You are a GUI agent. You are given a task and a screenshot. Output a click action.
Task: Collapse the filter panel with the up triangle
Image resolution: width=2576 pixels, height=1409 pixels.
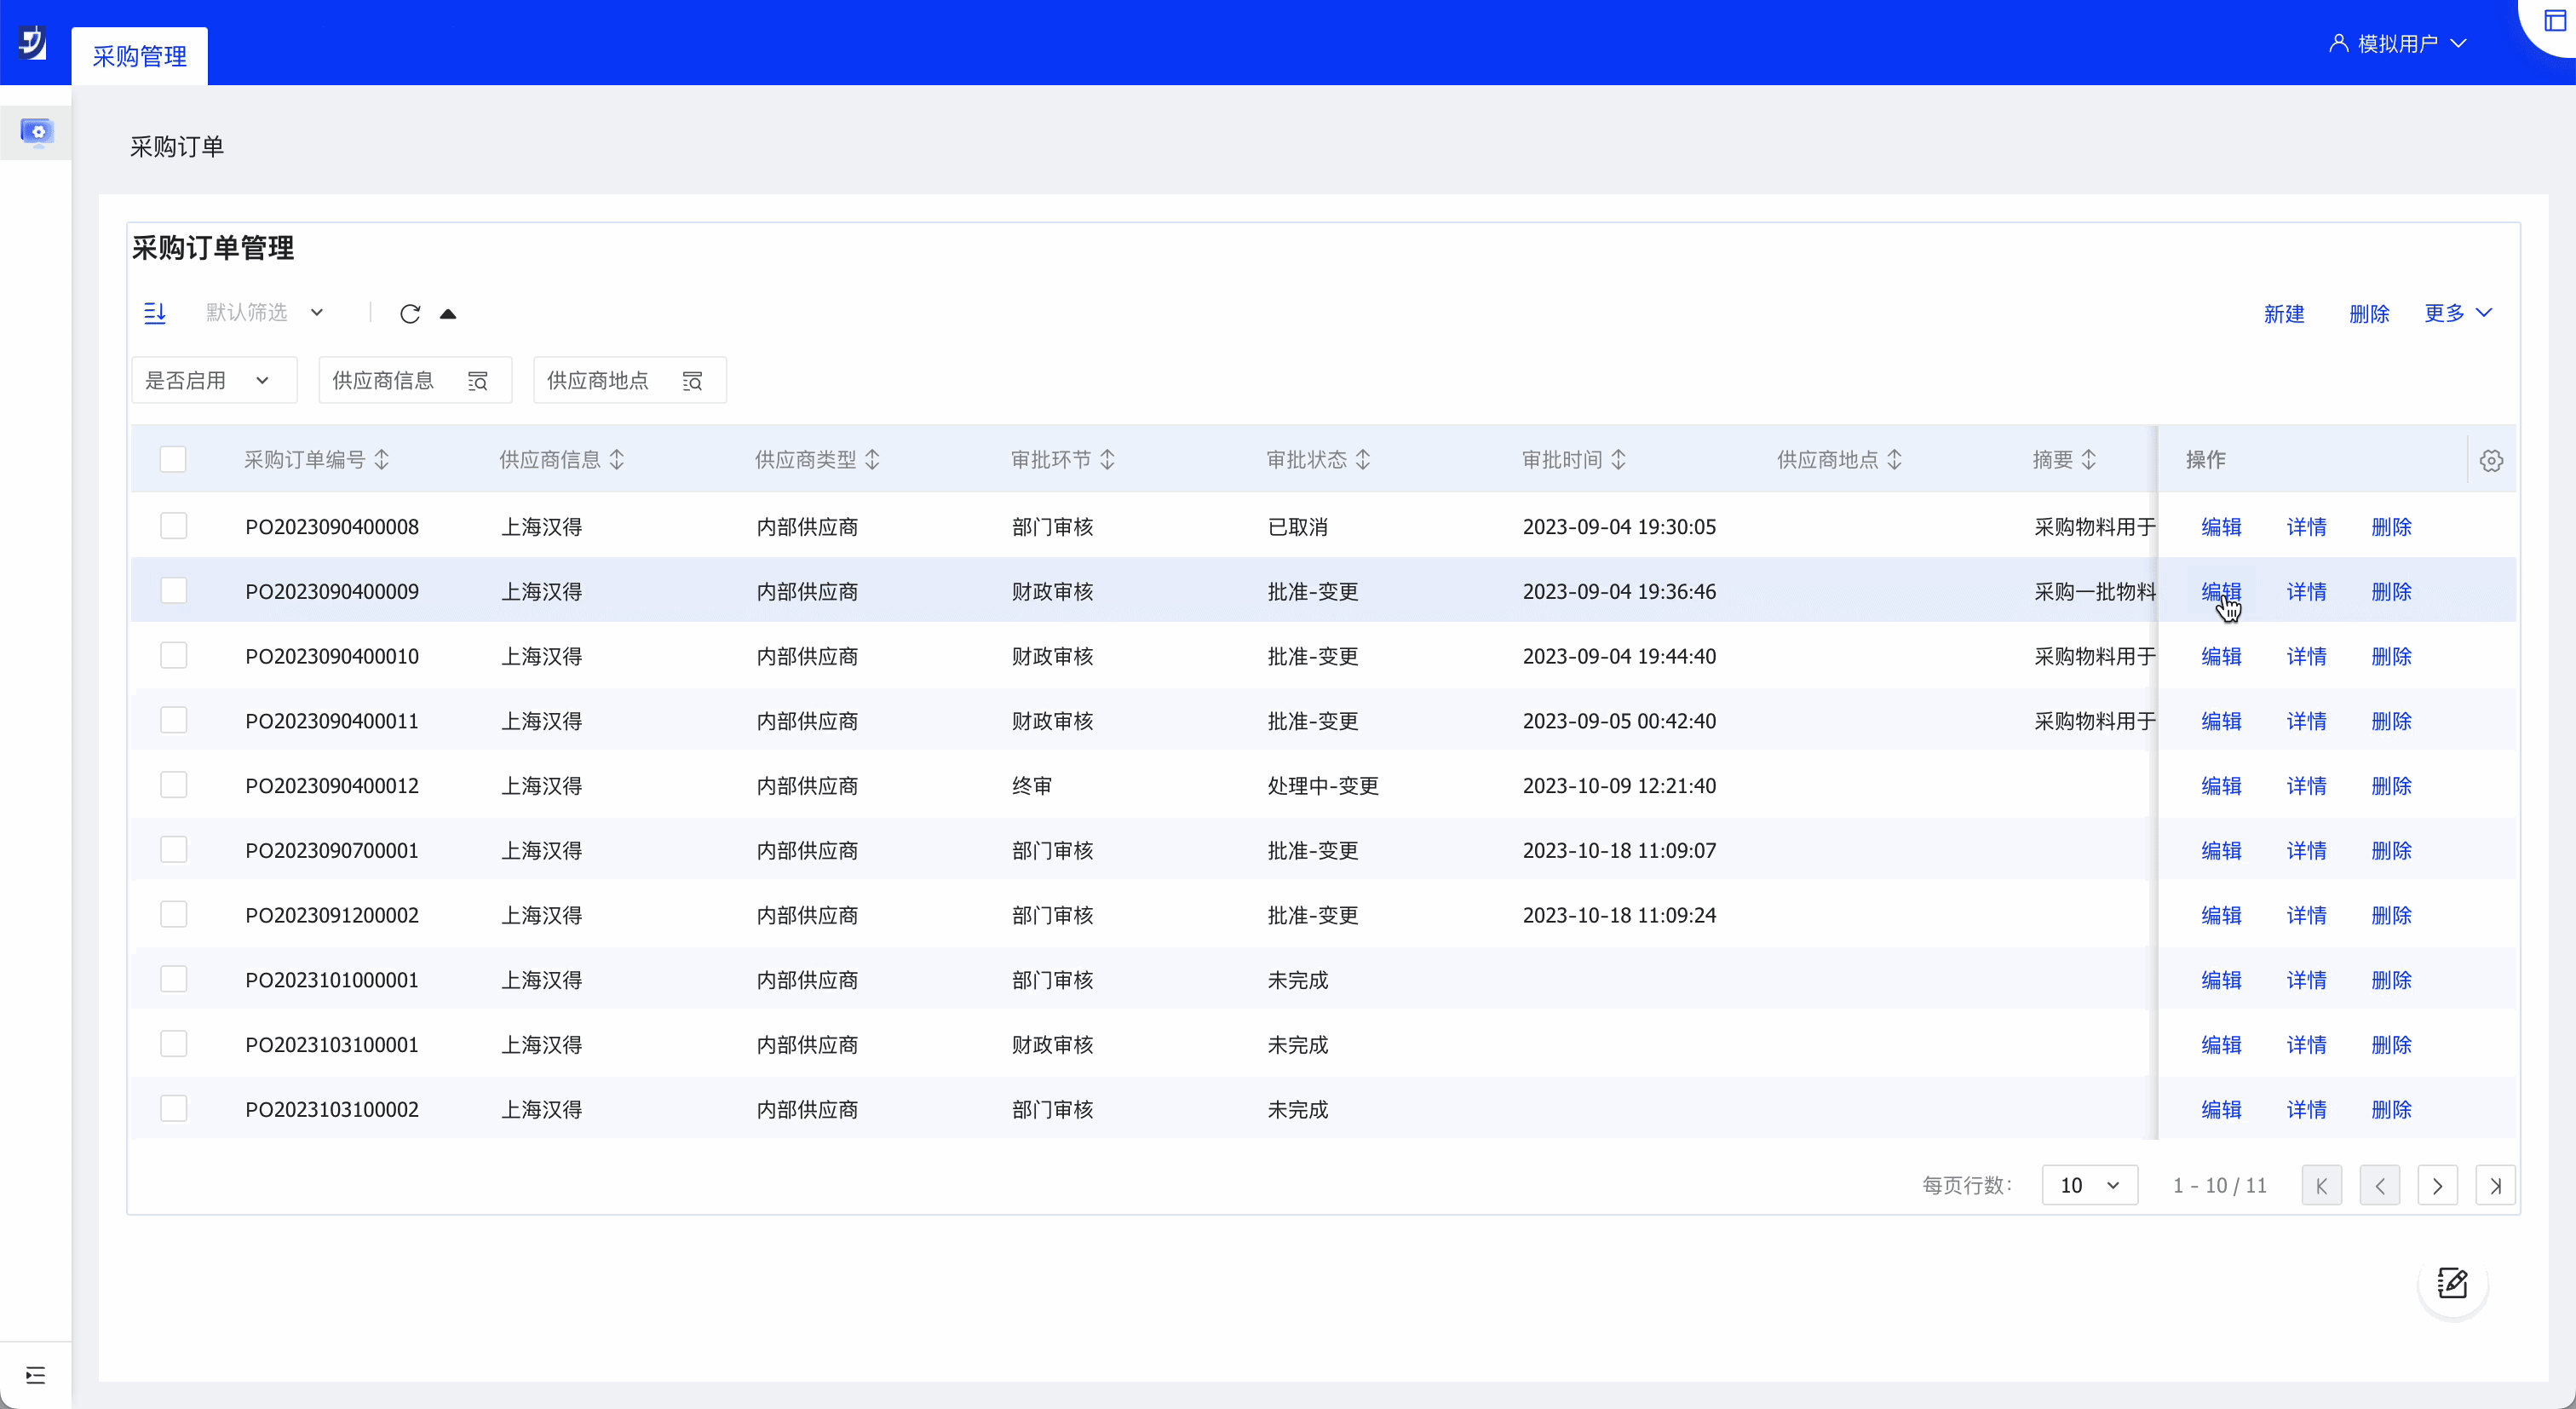[x=448, y=314]
